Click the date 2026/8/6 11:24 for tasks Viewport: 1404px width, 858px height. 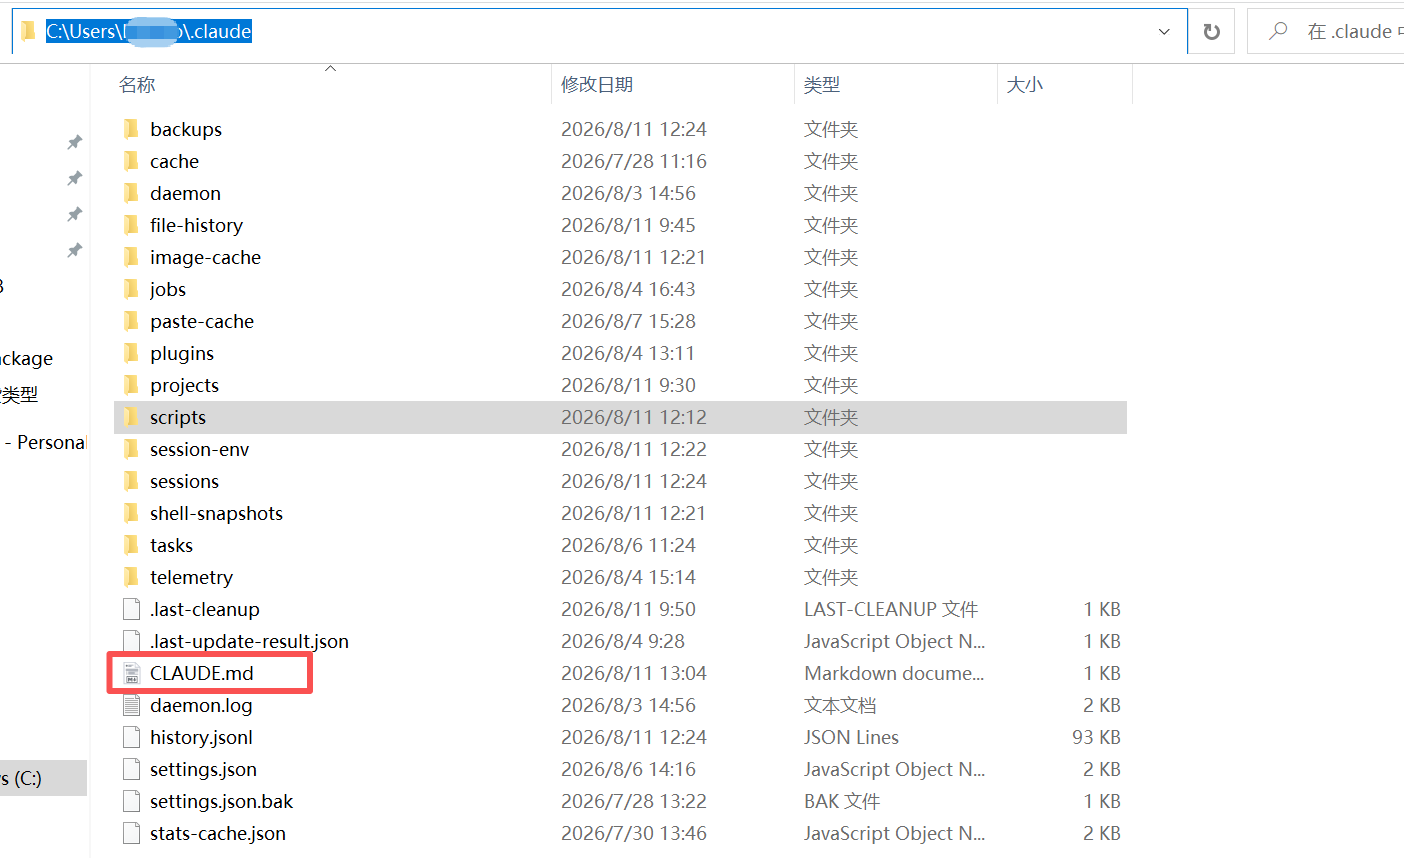(628, 545)
